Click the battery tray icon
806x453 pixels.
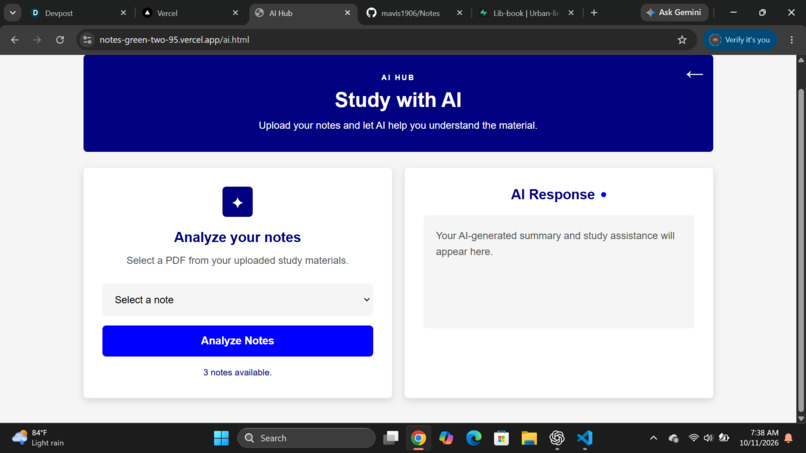724,438
